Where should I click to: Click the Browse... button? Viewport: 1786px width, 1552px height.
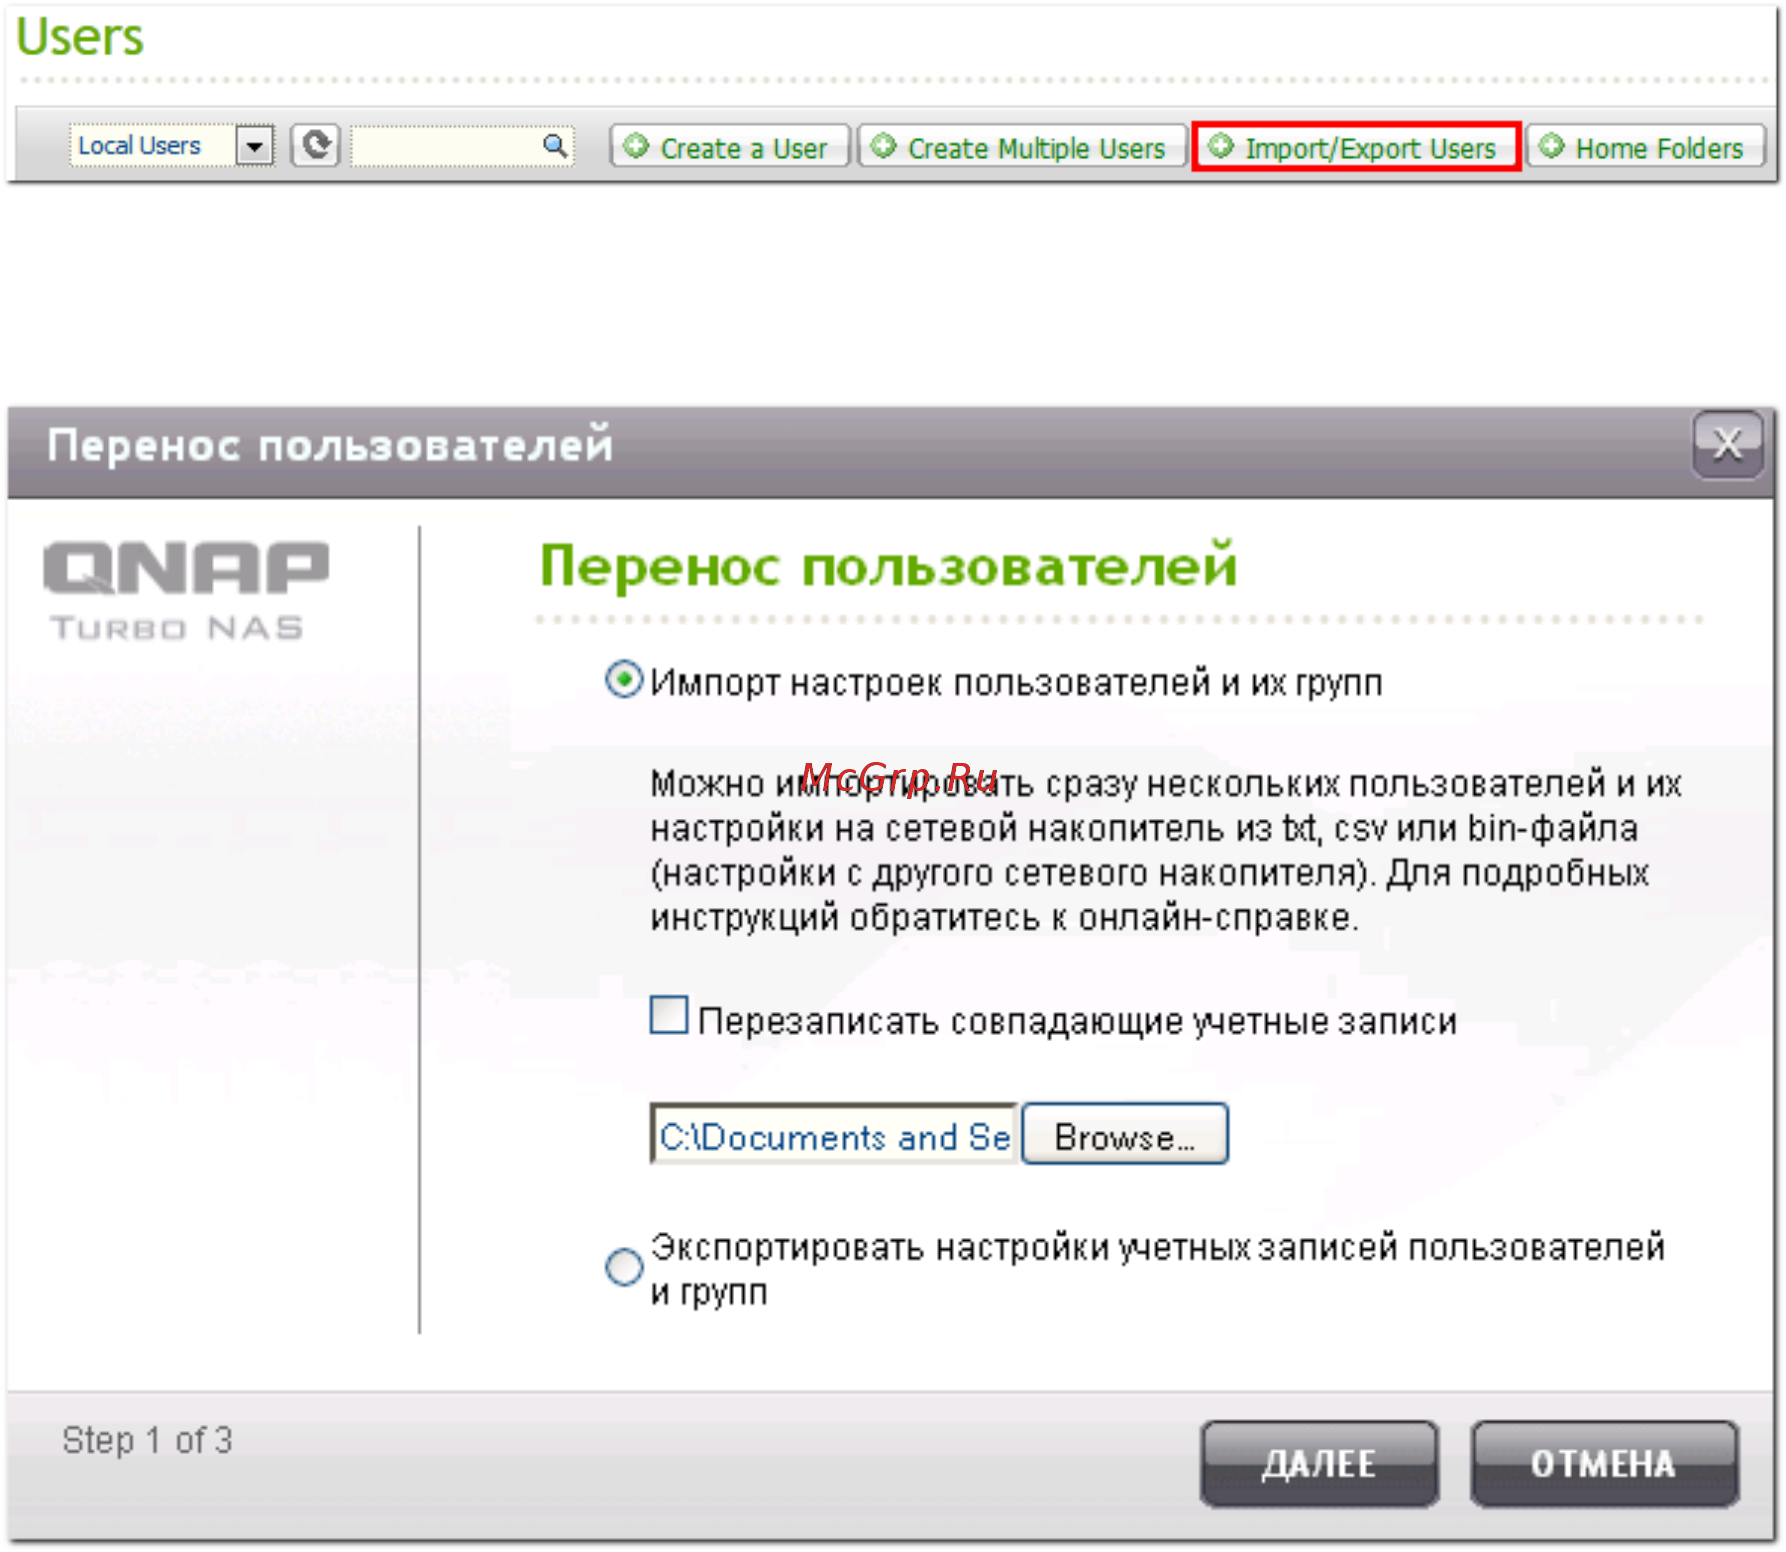tap(1125, 1134)
